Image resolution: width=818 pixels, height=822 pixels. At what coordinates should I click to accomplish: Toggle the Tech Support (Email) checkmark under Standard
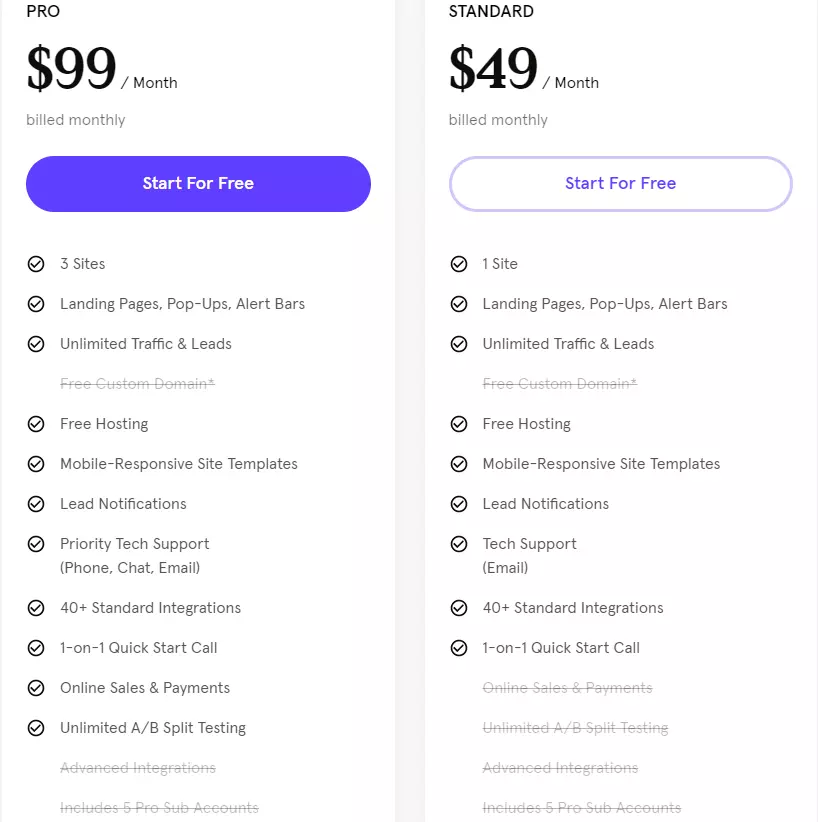[x=459, y=544]
